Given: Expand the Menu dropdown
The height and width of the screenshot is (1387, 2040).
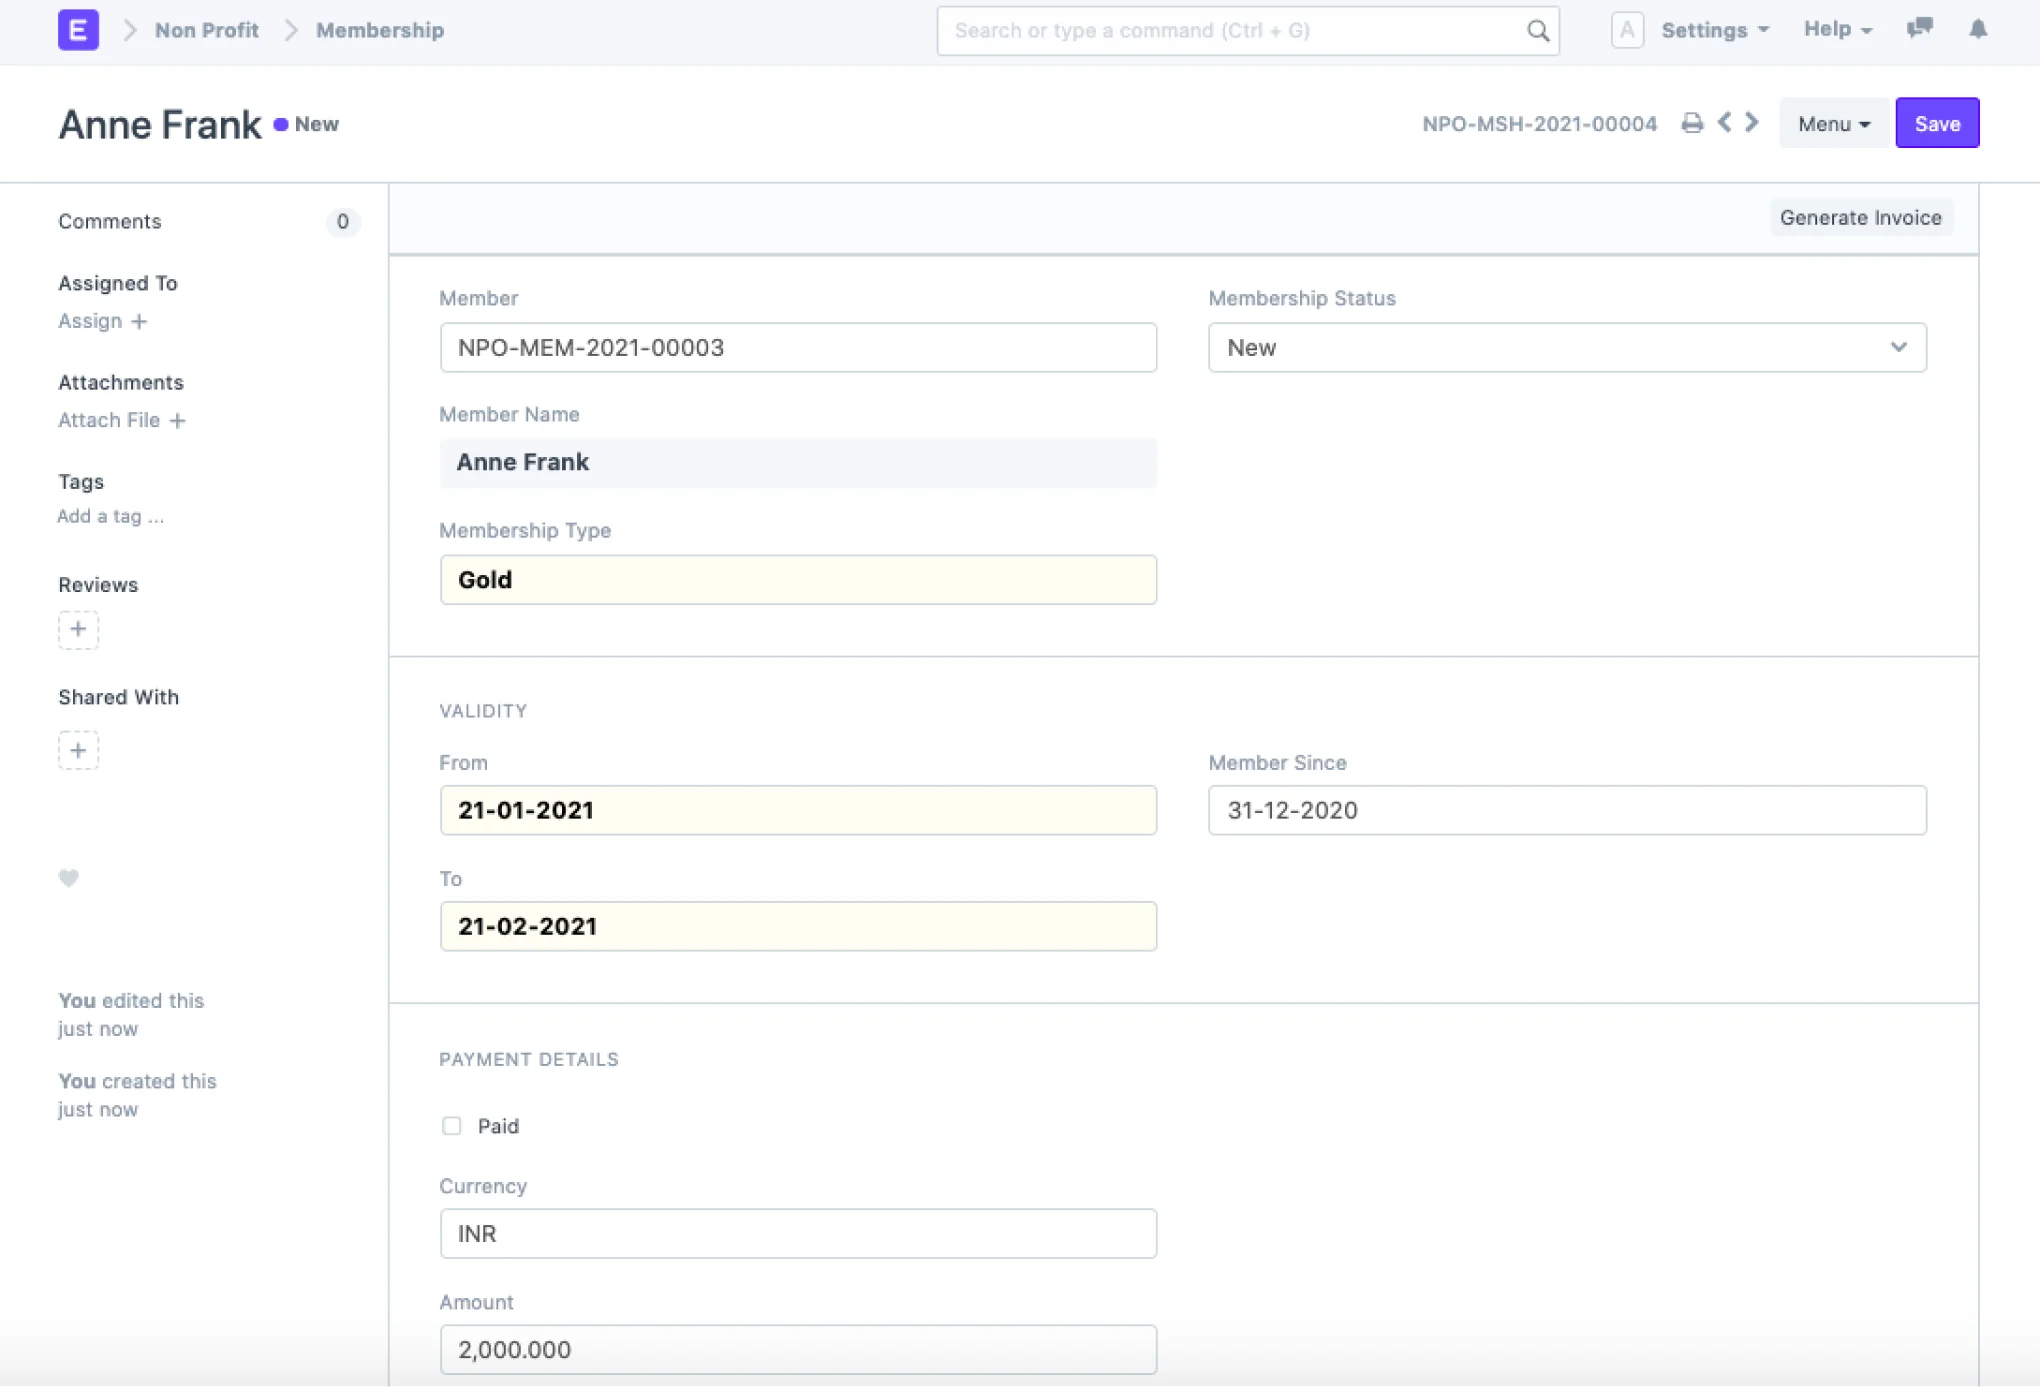Looking at the screenshot, I should tap(1832, 123).
